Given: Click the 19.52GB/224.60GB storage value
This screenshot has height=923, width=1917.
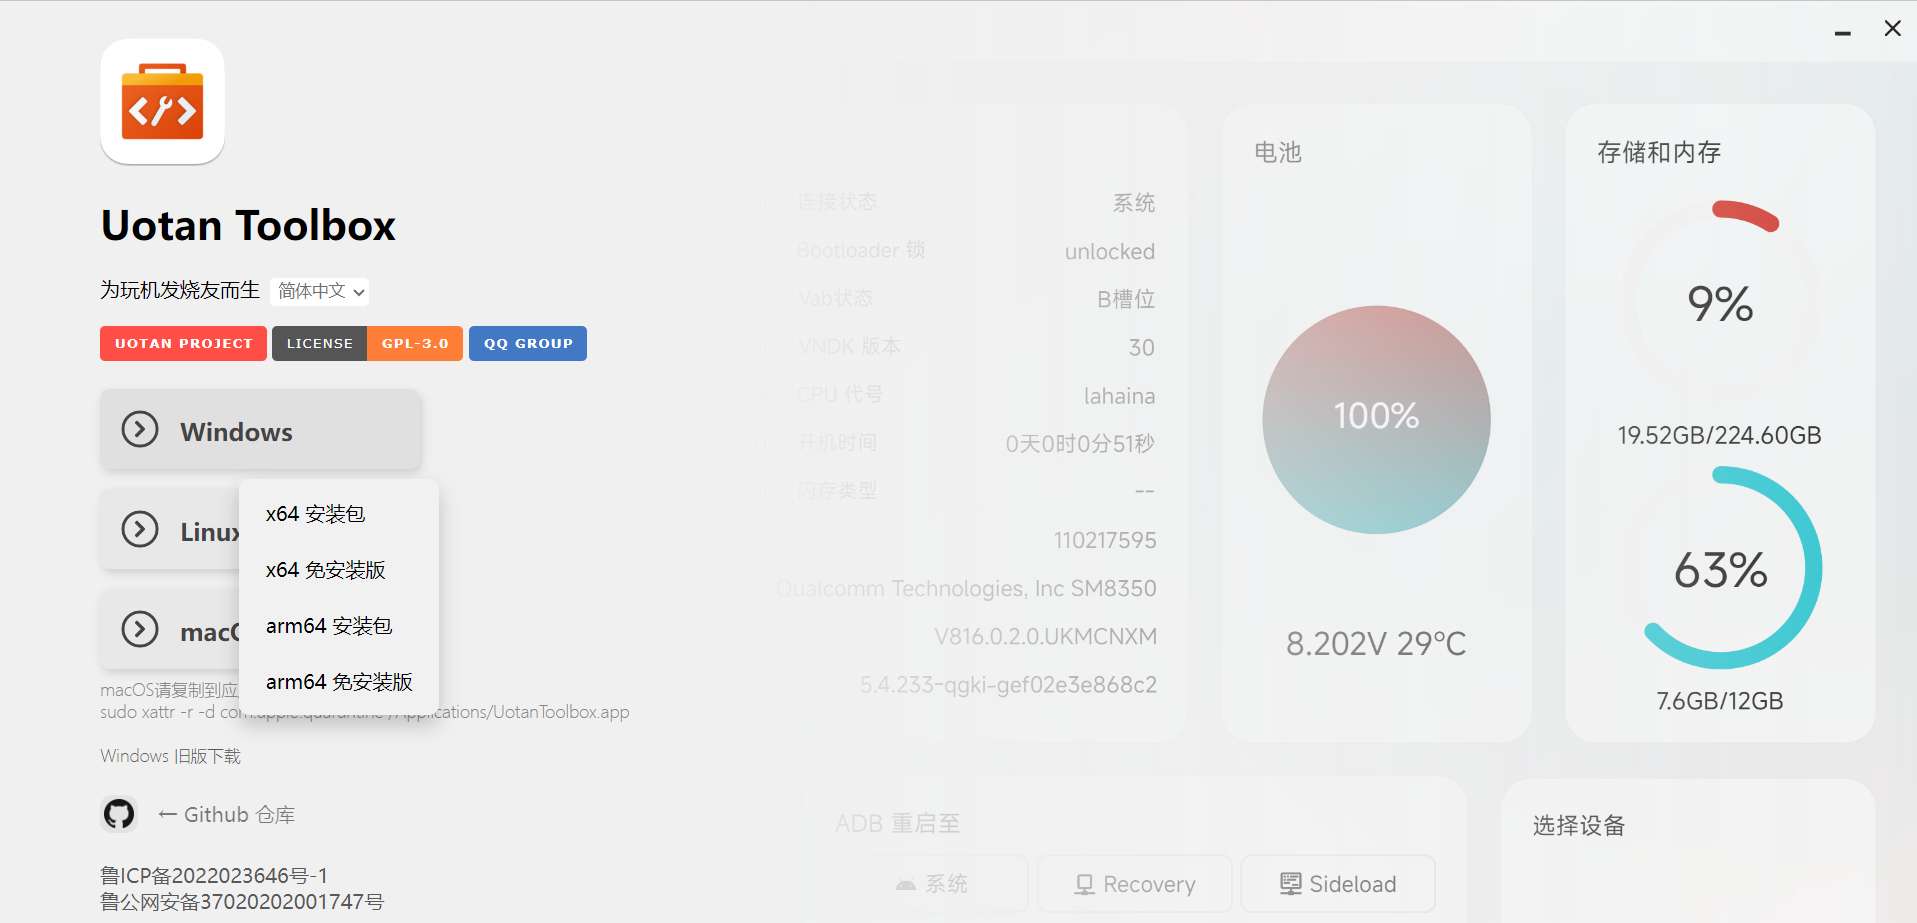Looking at the screenshot, I should pos(1720,435).
